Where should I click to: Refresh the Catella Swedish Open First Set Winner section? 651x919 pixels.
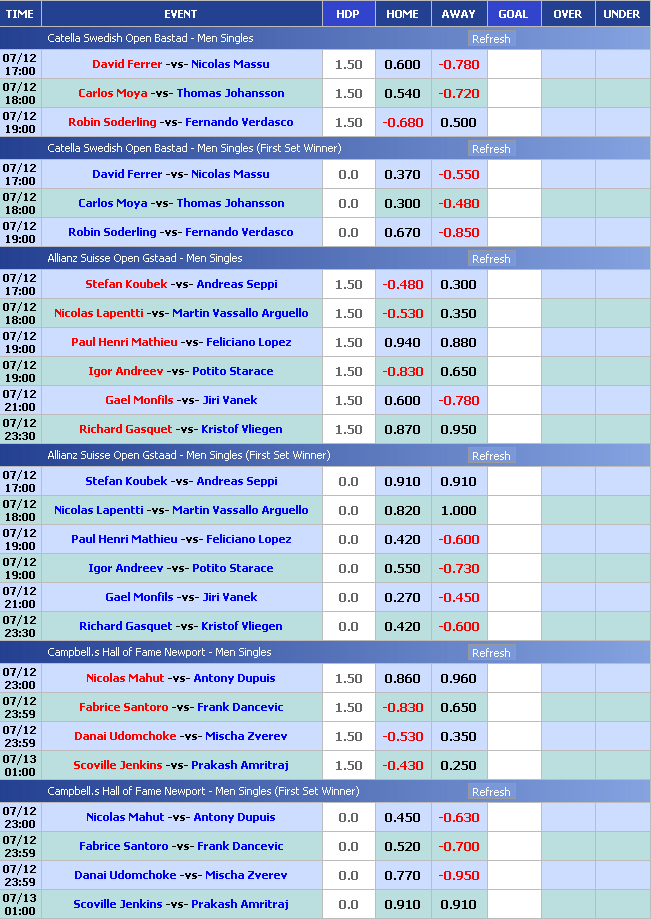pos(490,149)
